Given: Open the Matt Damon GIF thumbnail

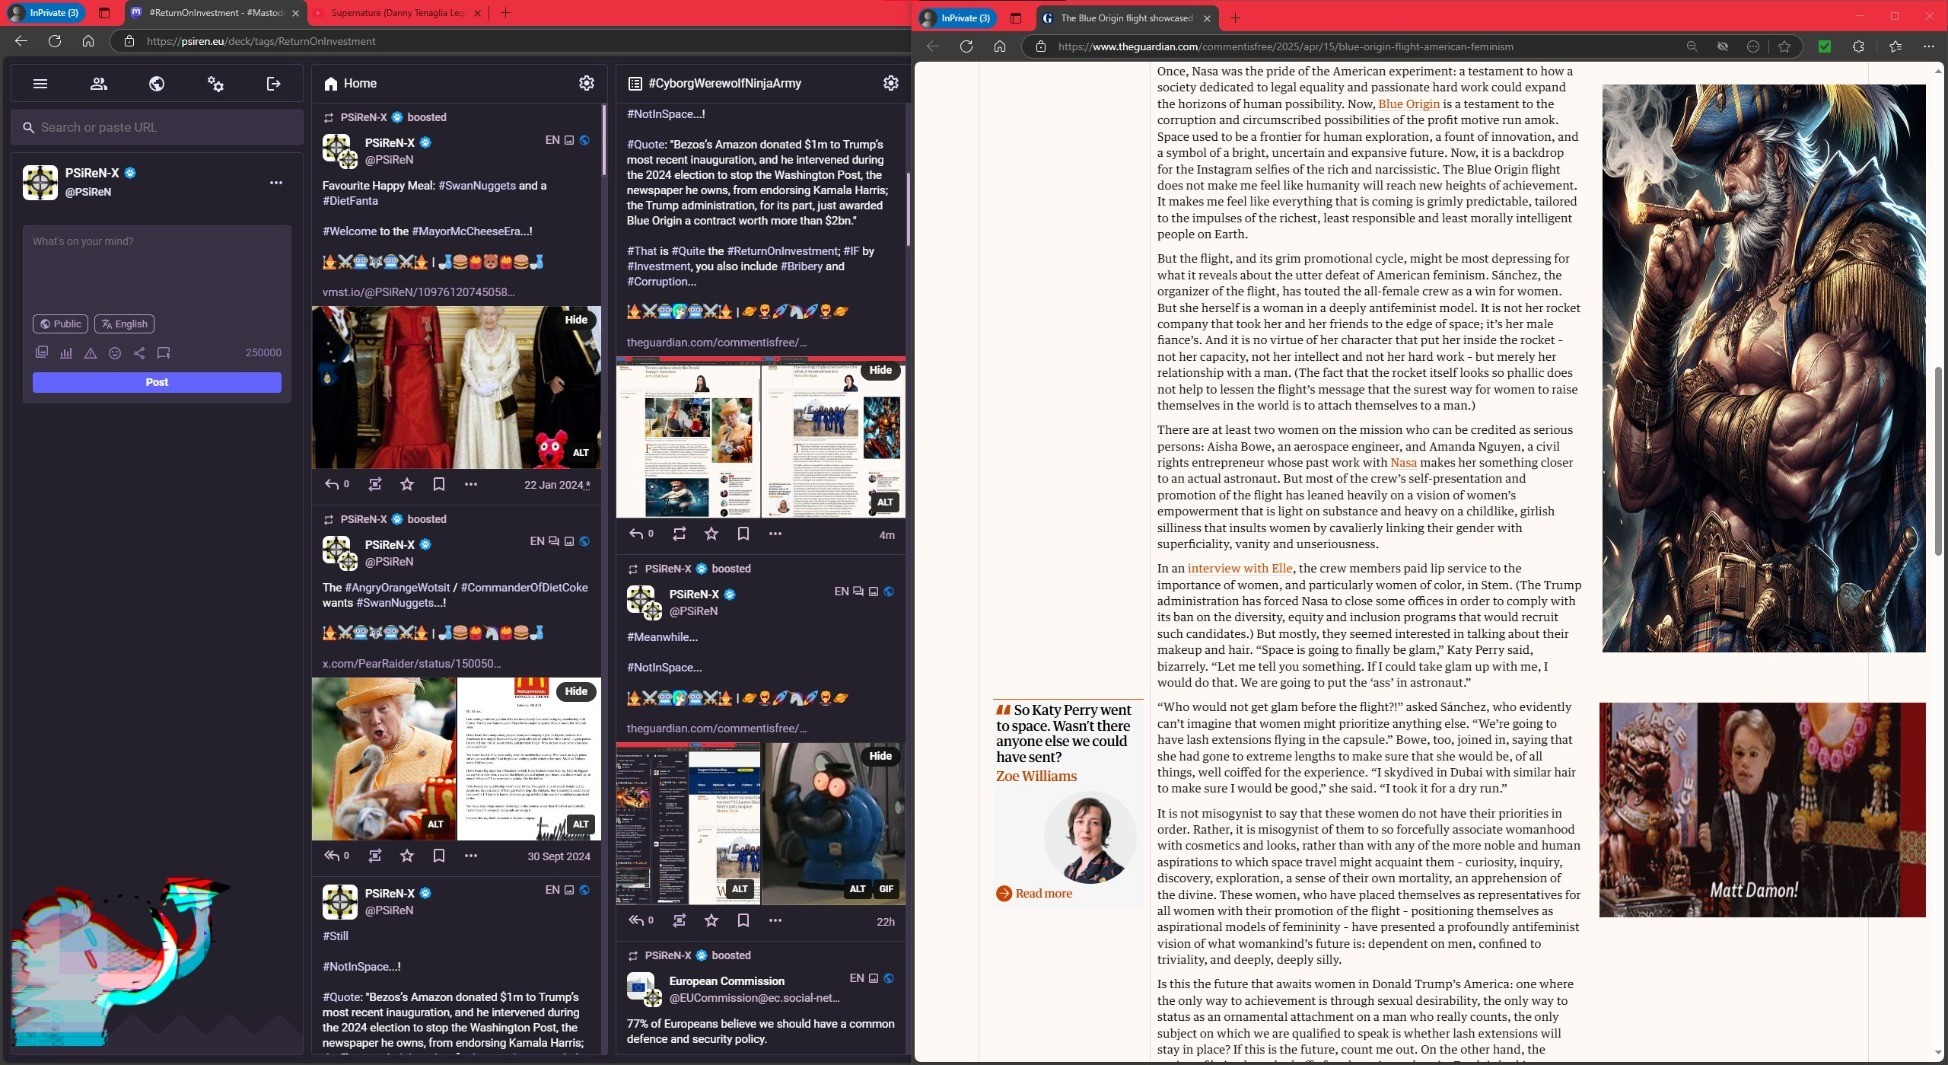Looking at the screenshot, I should point(1762,810).
